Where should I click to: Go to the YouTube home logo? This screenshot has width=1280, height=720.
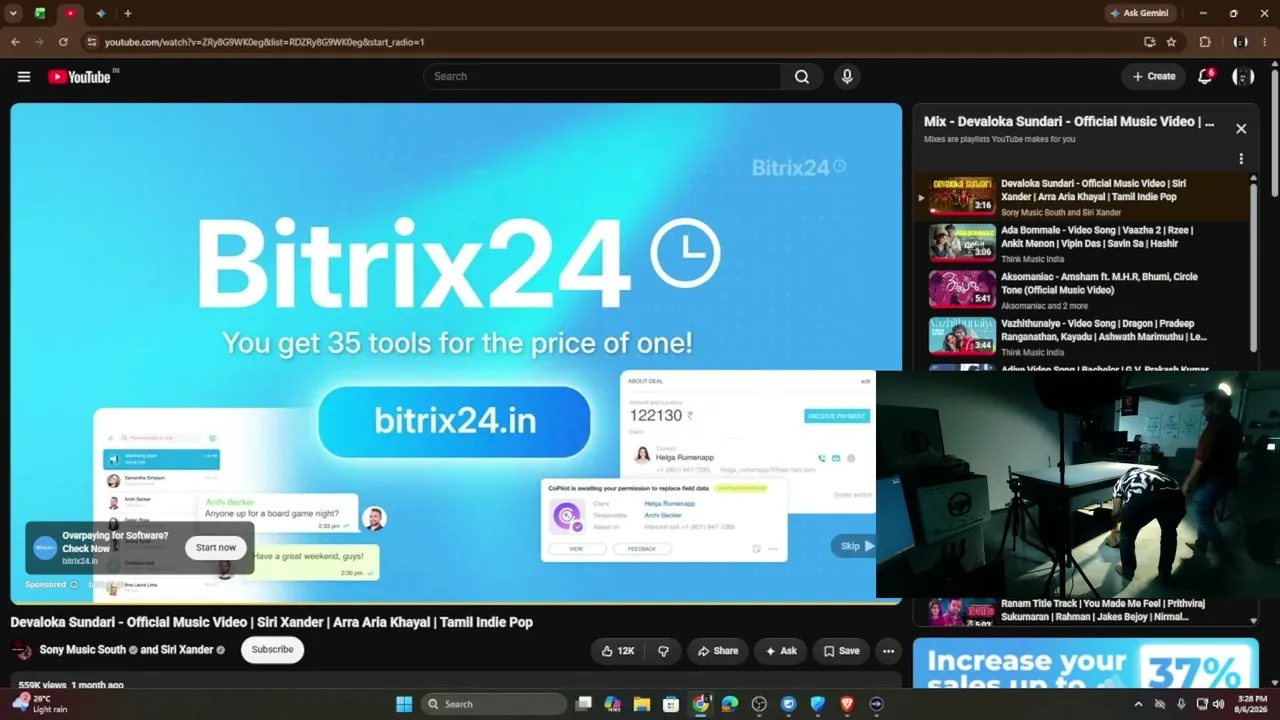click(80, 77)
